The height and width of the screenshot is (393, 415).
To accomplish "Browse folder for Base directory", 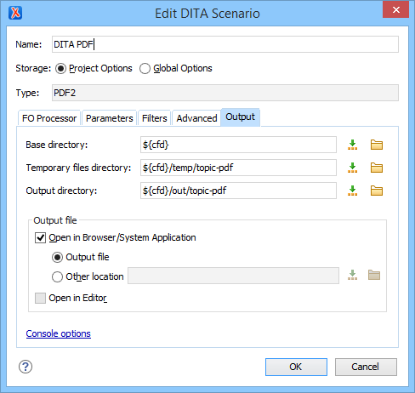I will click(x=377, y=145).
